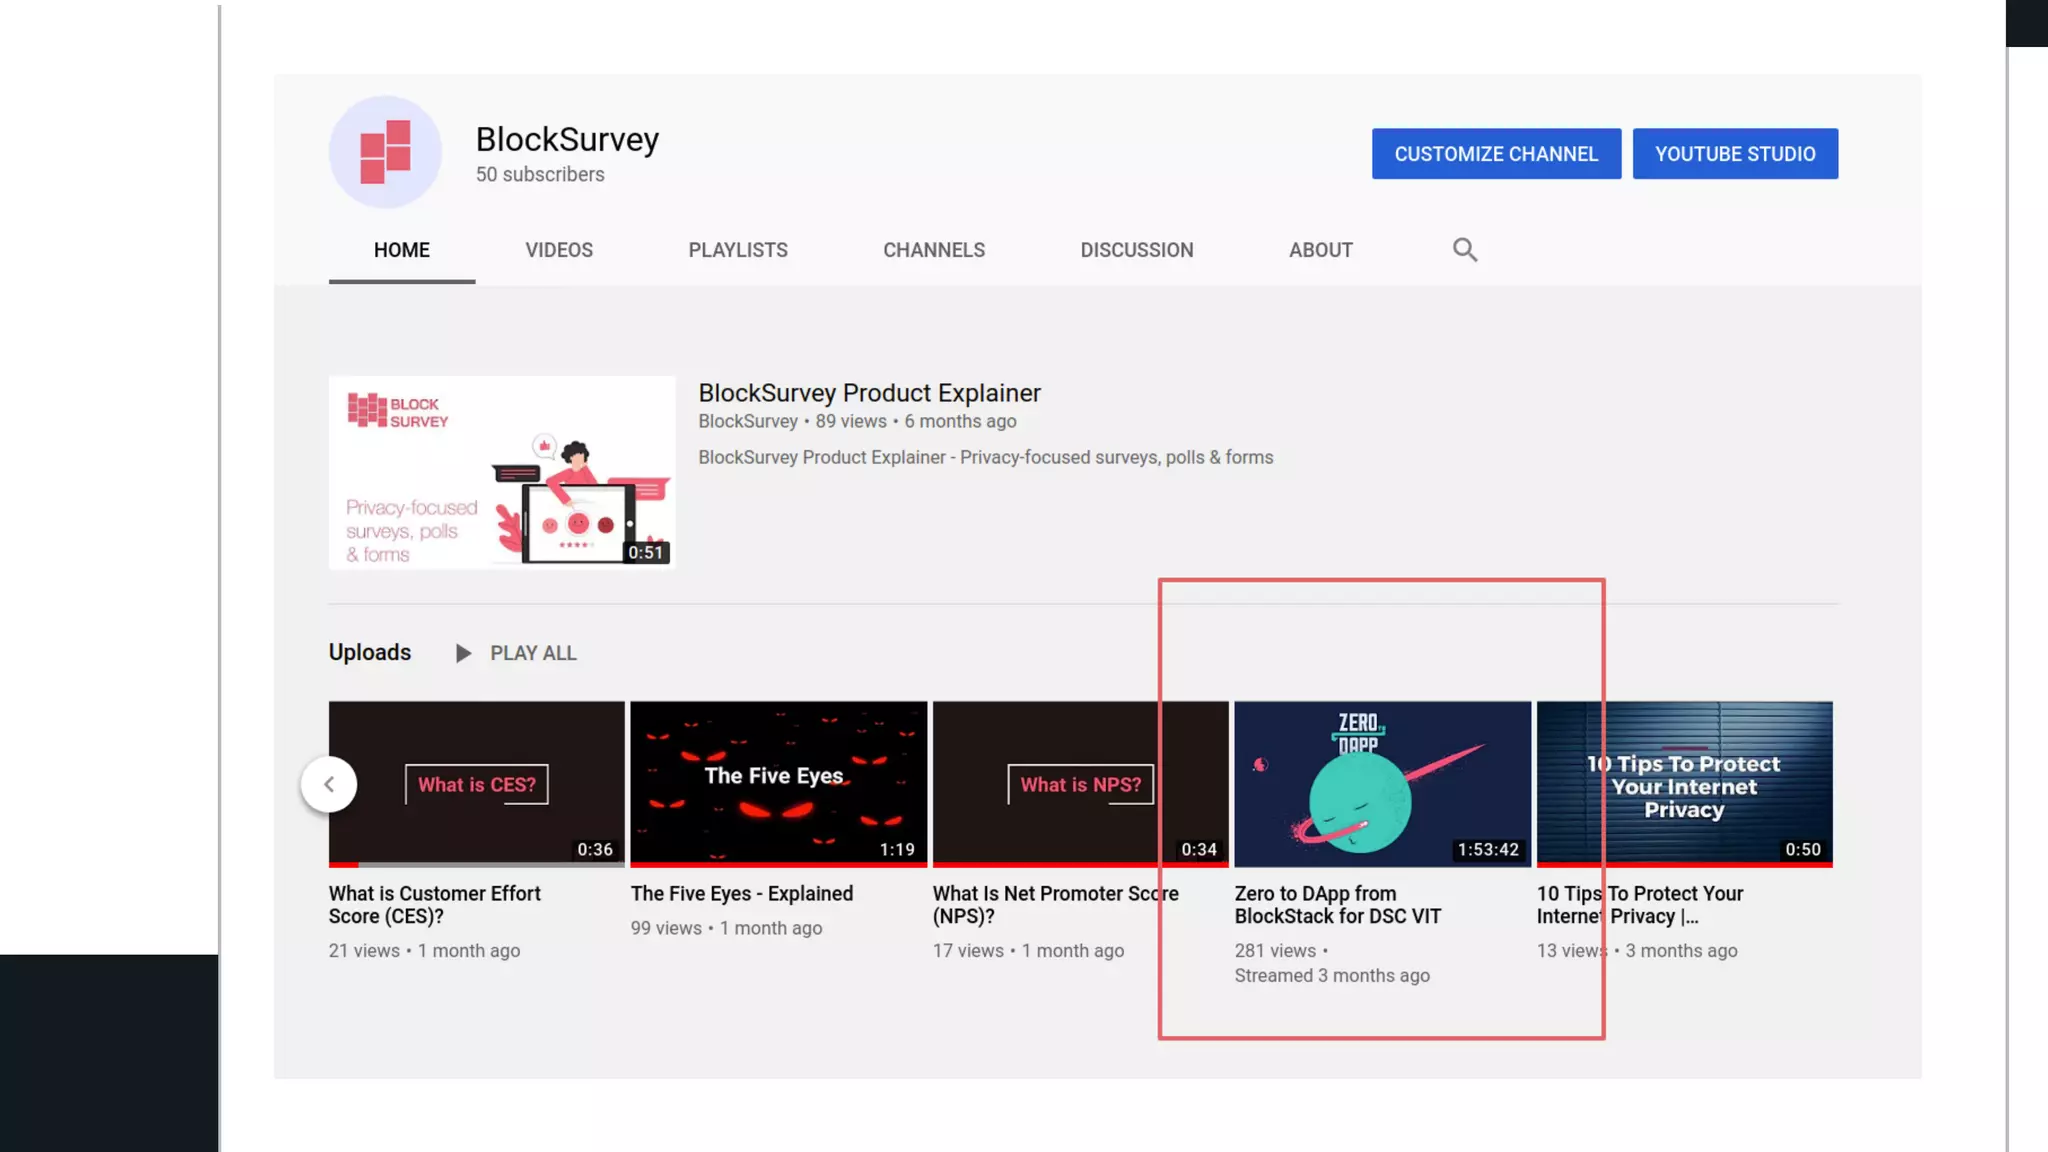Open 10 Tips Internet Privacy thumbnail
The height and width of the screenshot is (1152, 2048).
[x=1684, y=784]
